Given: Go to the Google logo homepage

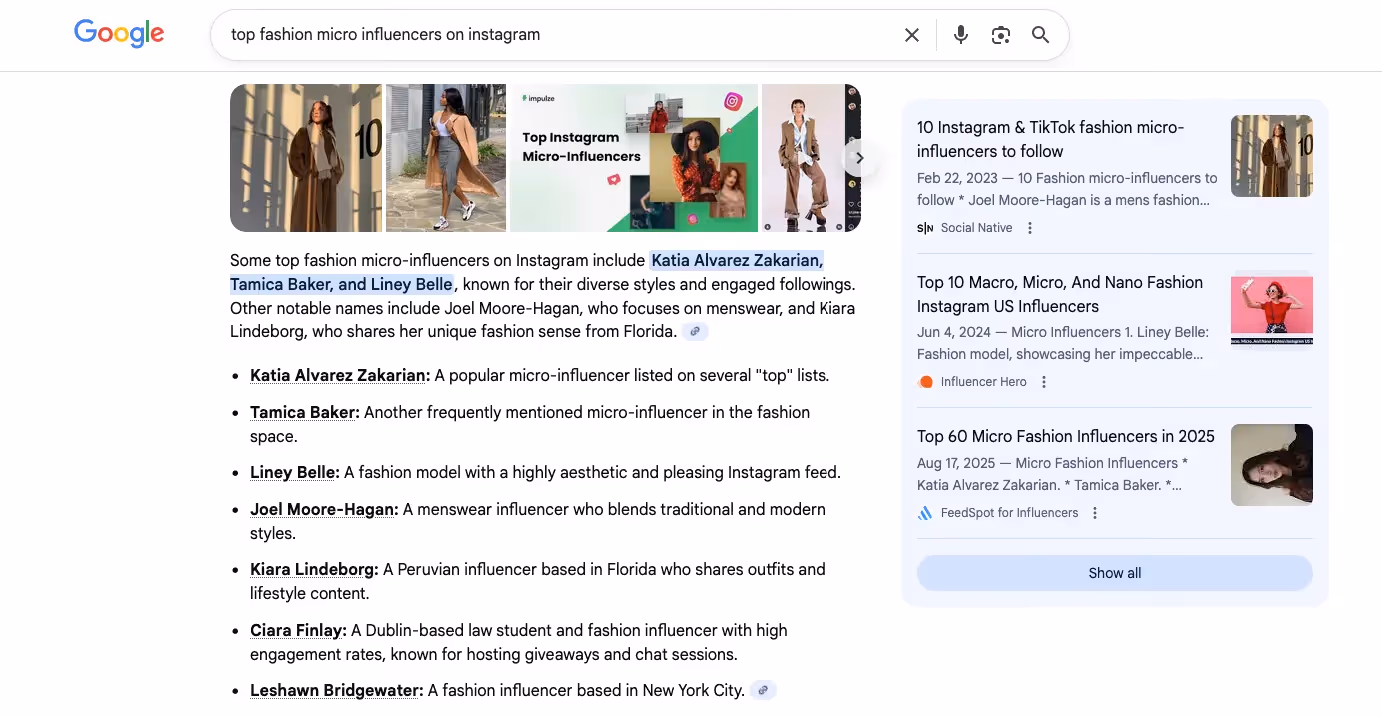Looking at the screenshot, I should [x=119, y=34].
